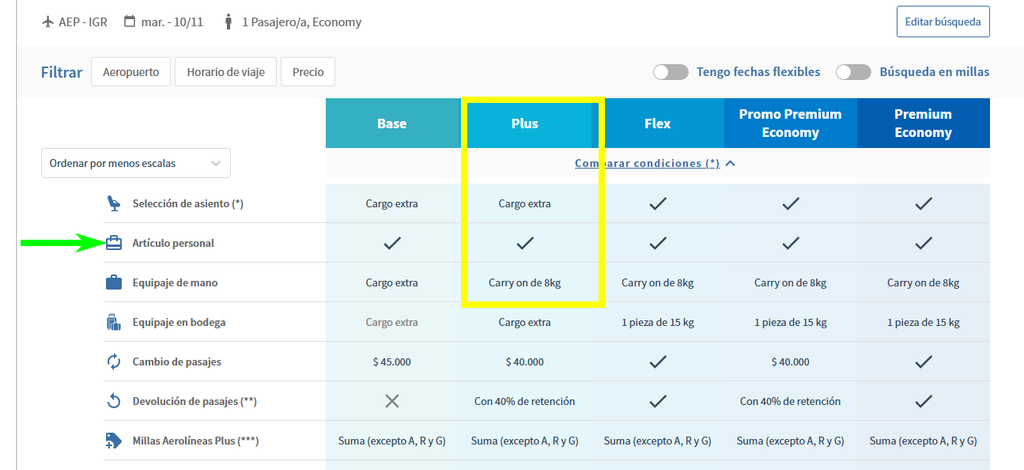This screenshot has width=1024, height=470.
Task: Open the Aeropuerto filter
Action: (x=131, y=72)
